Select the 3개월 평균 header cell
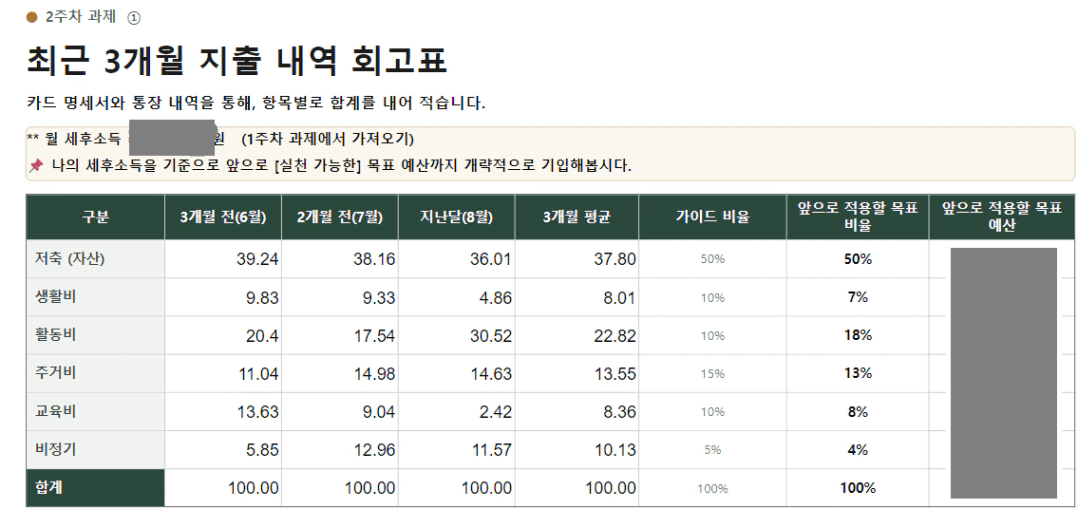The width and height of the screenshot is (1078, 509). point(577,217)
